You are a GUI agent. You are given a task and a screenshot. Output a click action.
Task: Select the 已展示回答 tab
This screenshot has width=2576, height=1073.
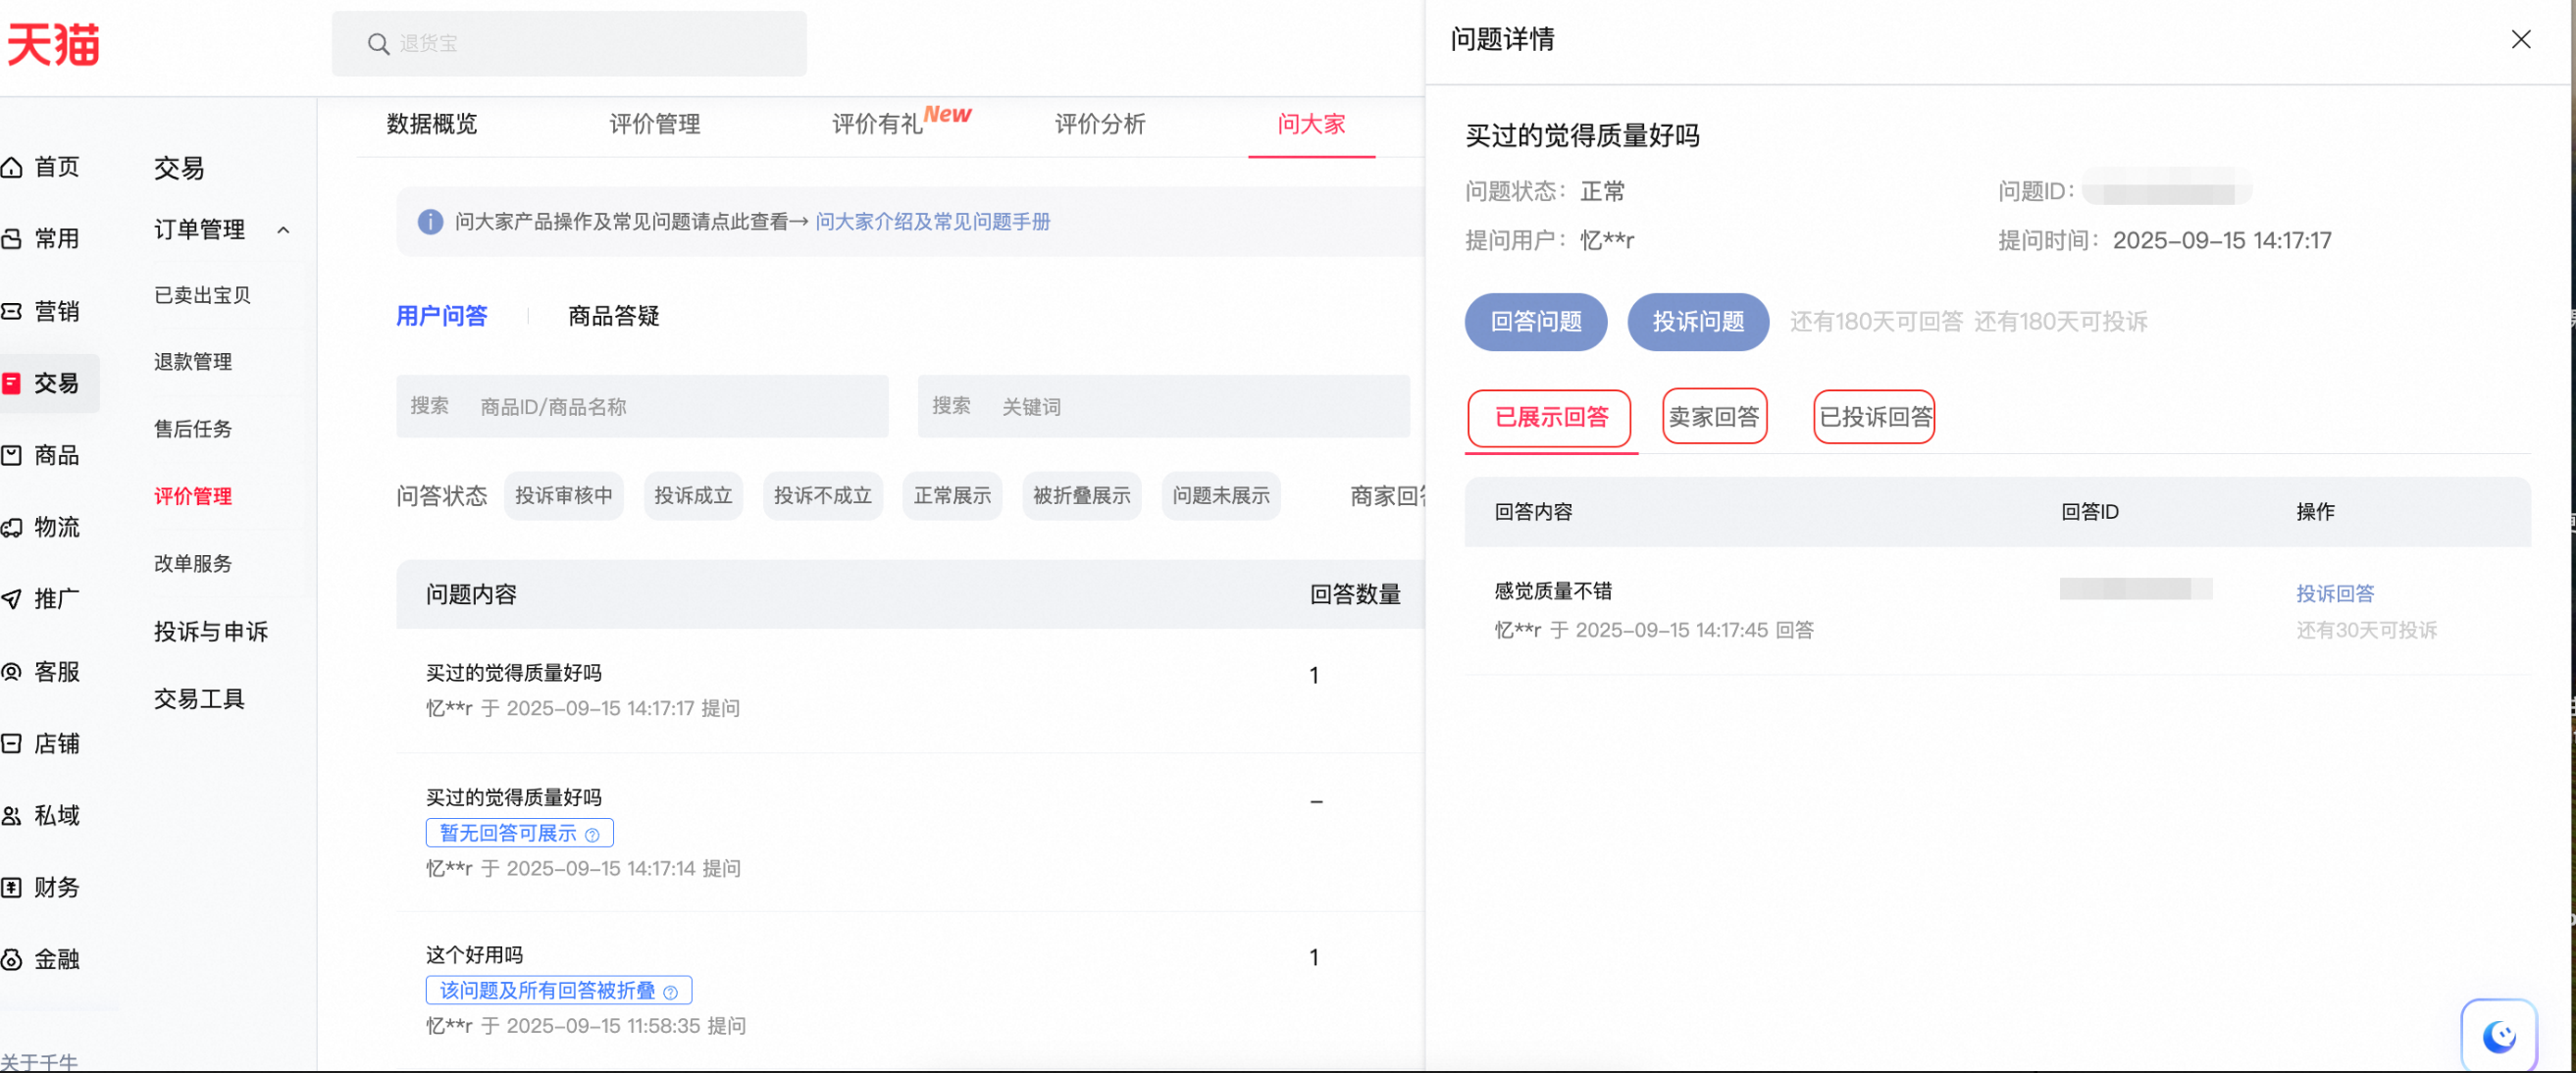1550,417
